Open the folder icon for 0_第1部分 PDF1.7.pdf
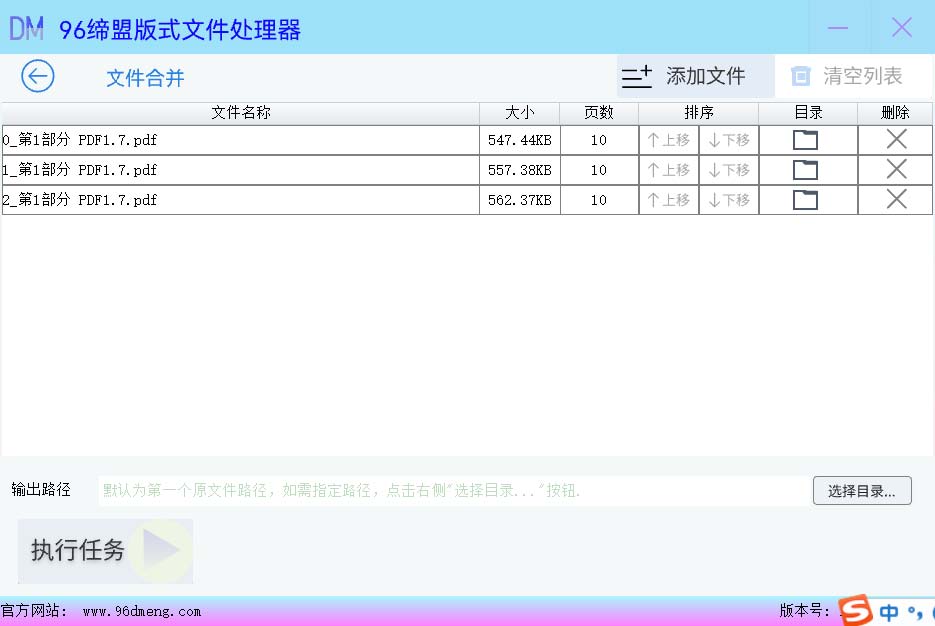The width and height of the screenshot is (935, 626). point(805,140)
